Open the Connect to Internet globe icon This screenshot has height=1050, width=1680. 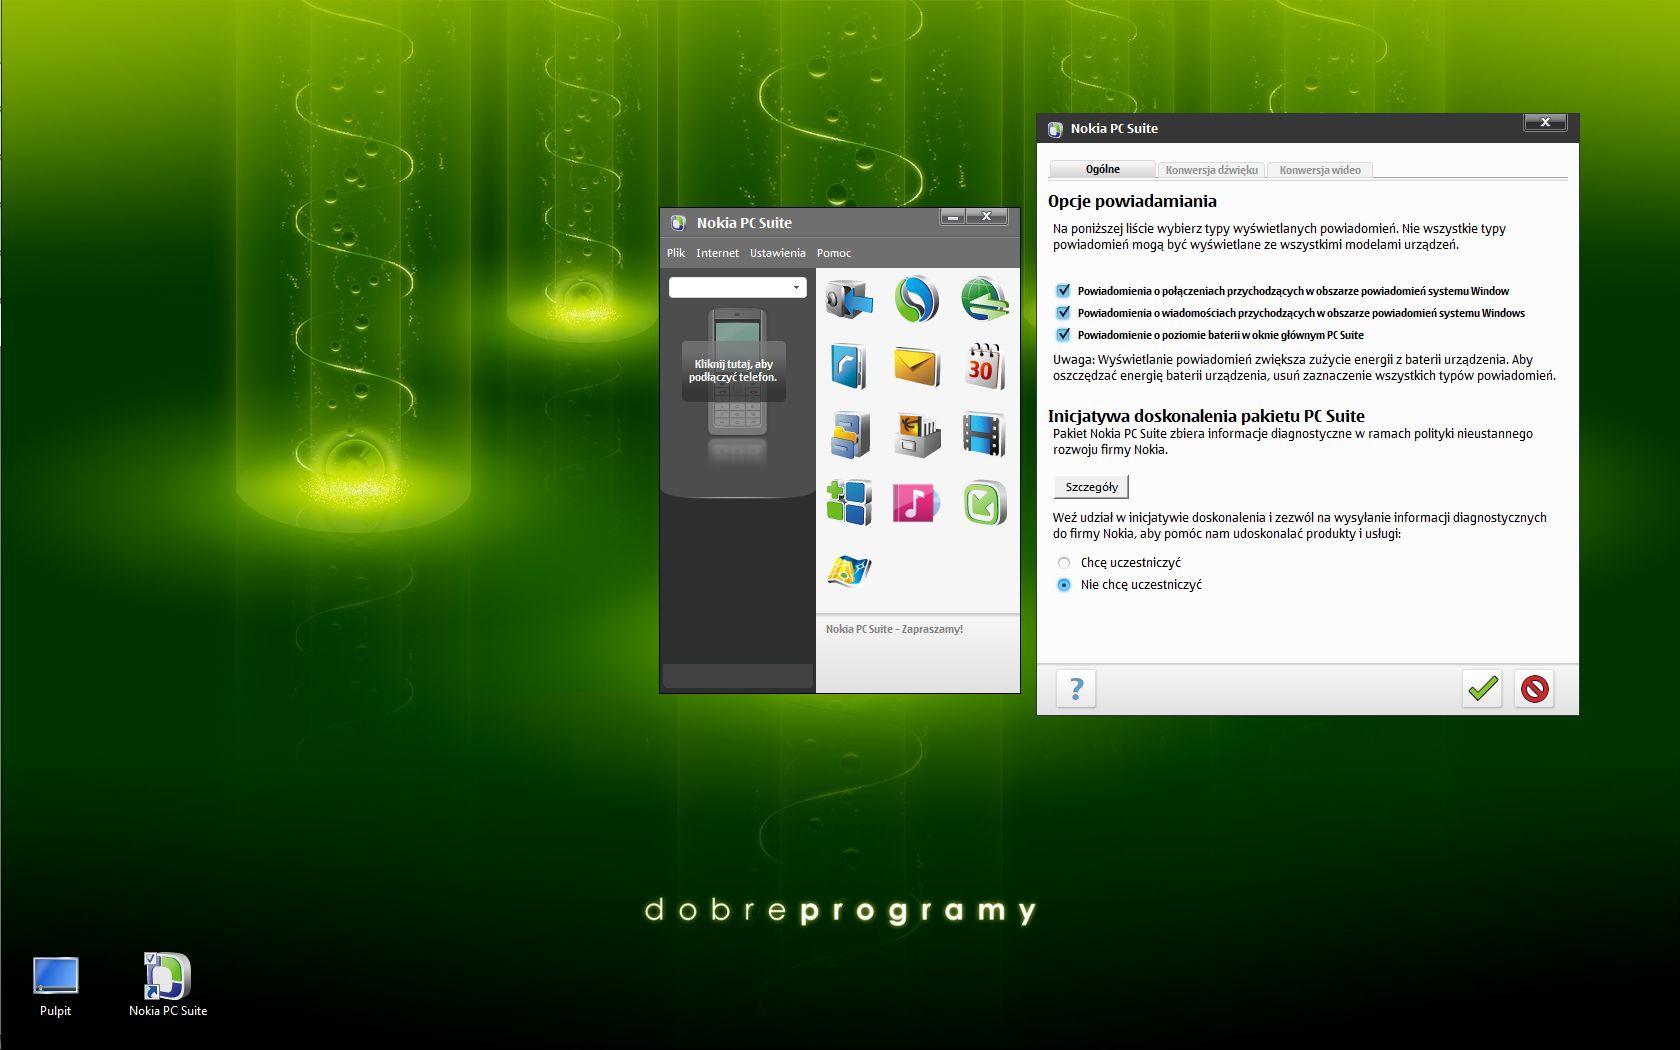[x=984, y=299]
